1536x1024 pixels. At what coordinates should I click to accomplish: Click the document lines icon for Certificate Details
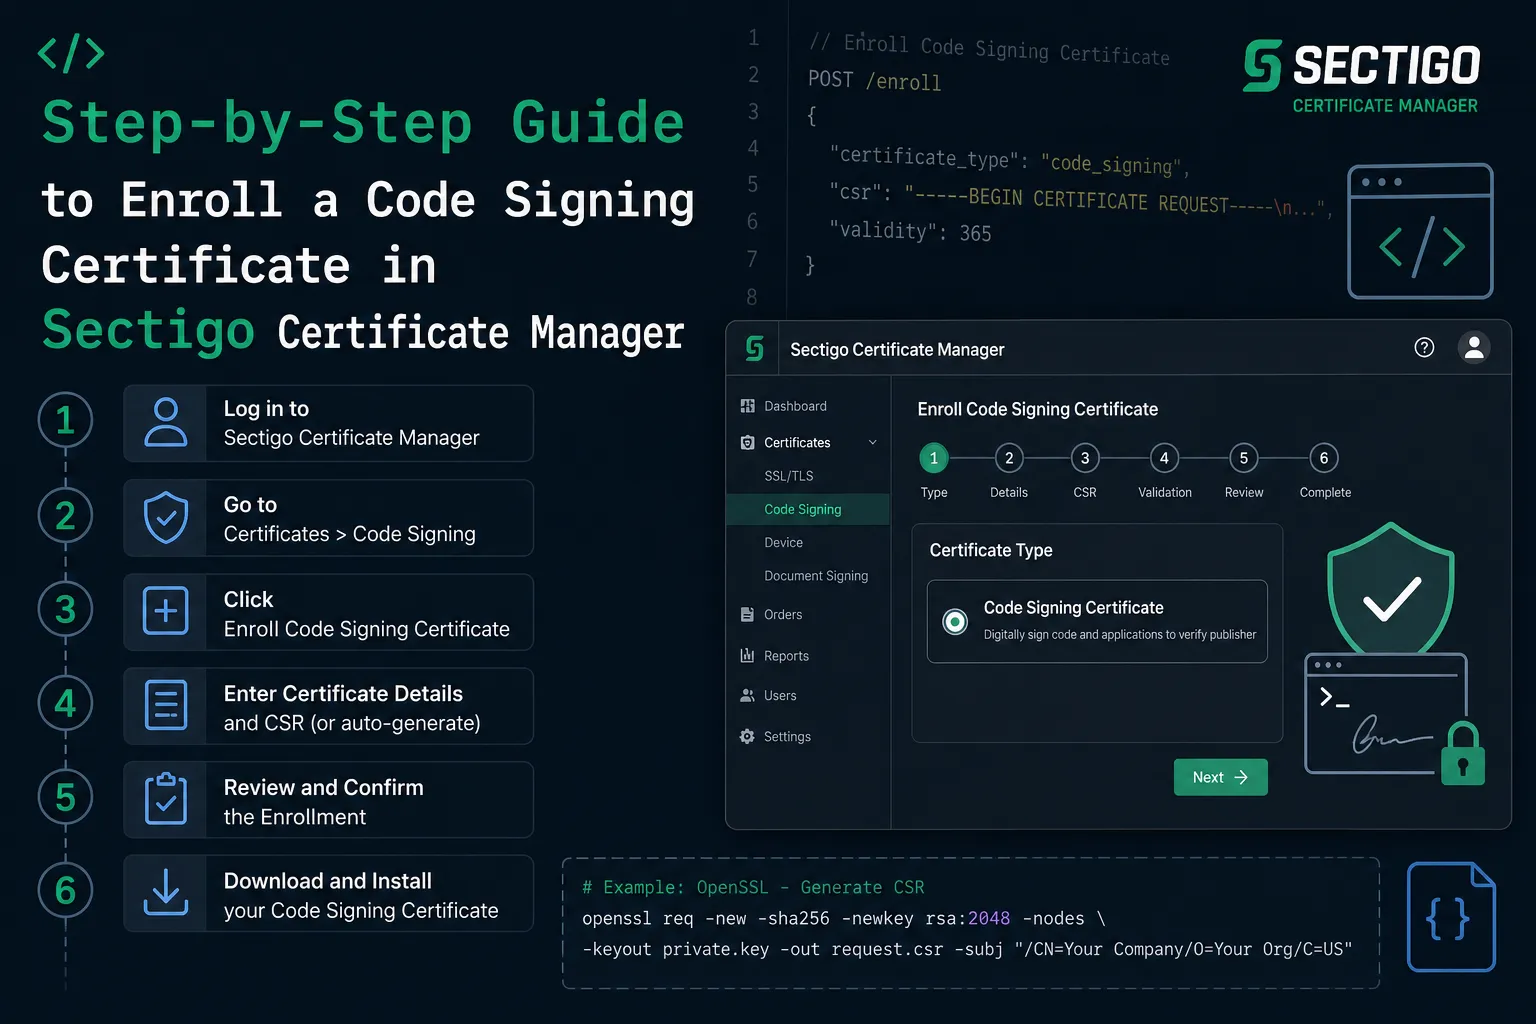point(166,705)
